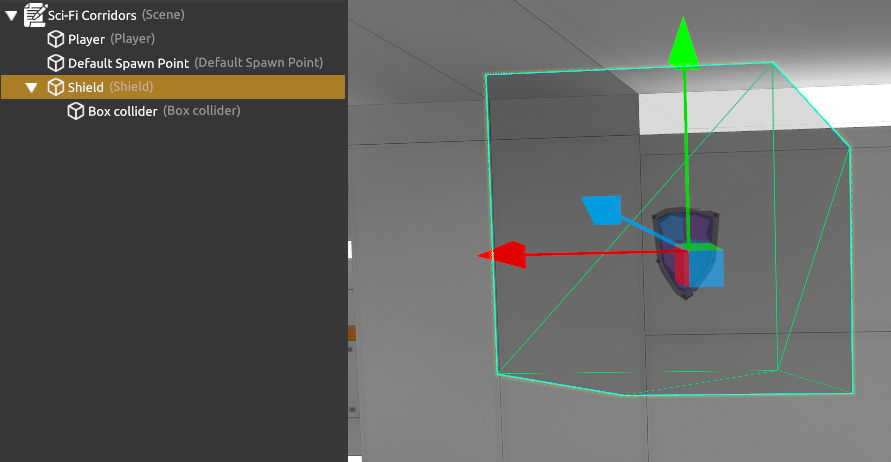Select the Box collider child node

(x=122, y=111)
